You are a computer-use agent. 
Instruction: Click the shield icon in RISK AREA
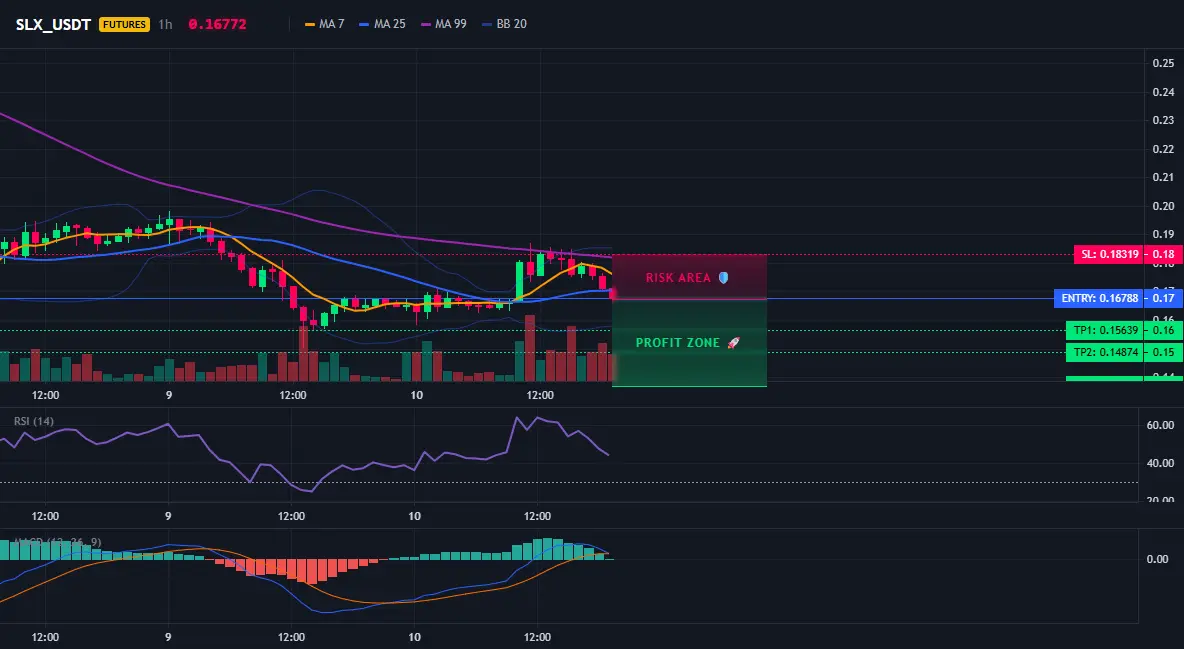coord(723,278)
